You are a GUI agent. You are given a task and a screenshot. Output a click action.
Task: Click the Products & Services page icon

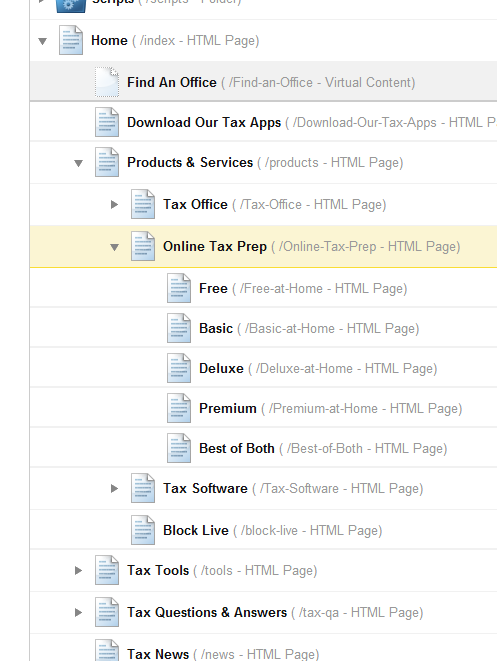(x=107, y=162)
